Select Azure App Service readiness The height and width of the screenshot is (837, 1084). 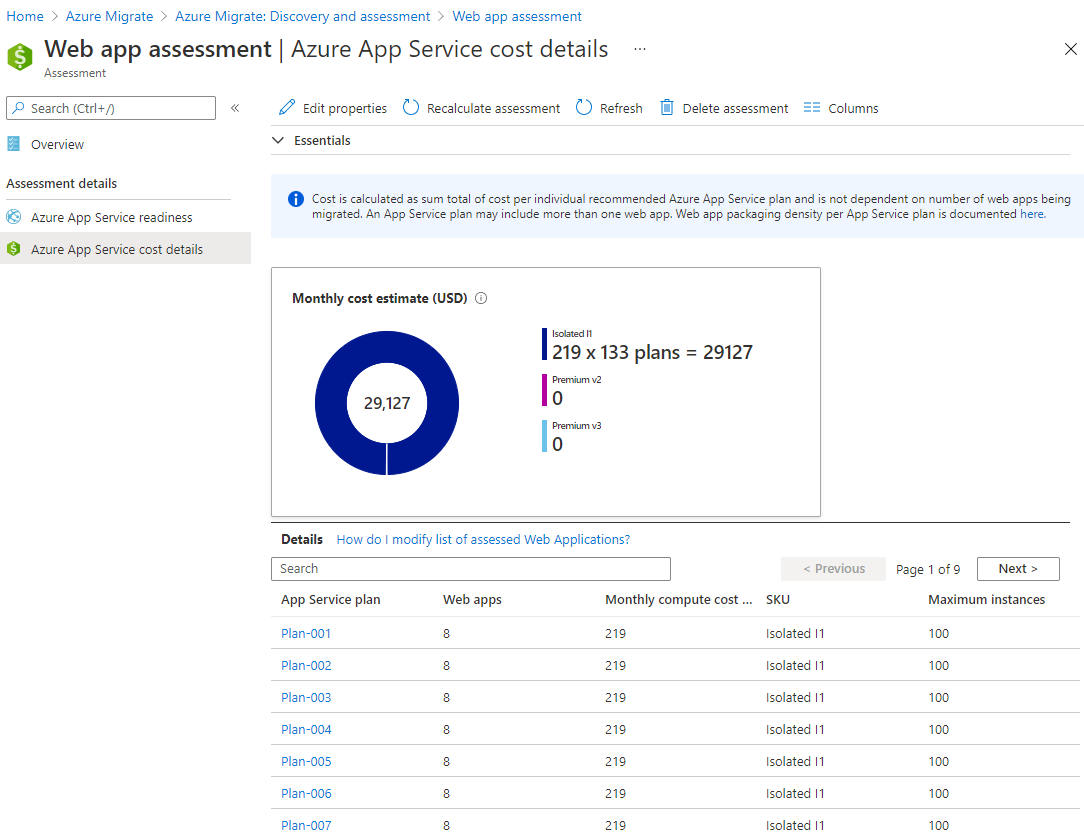(x=111, y=217)
